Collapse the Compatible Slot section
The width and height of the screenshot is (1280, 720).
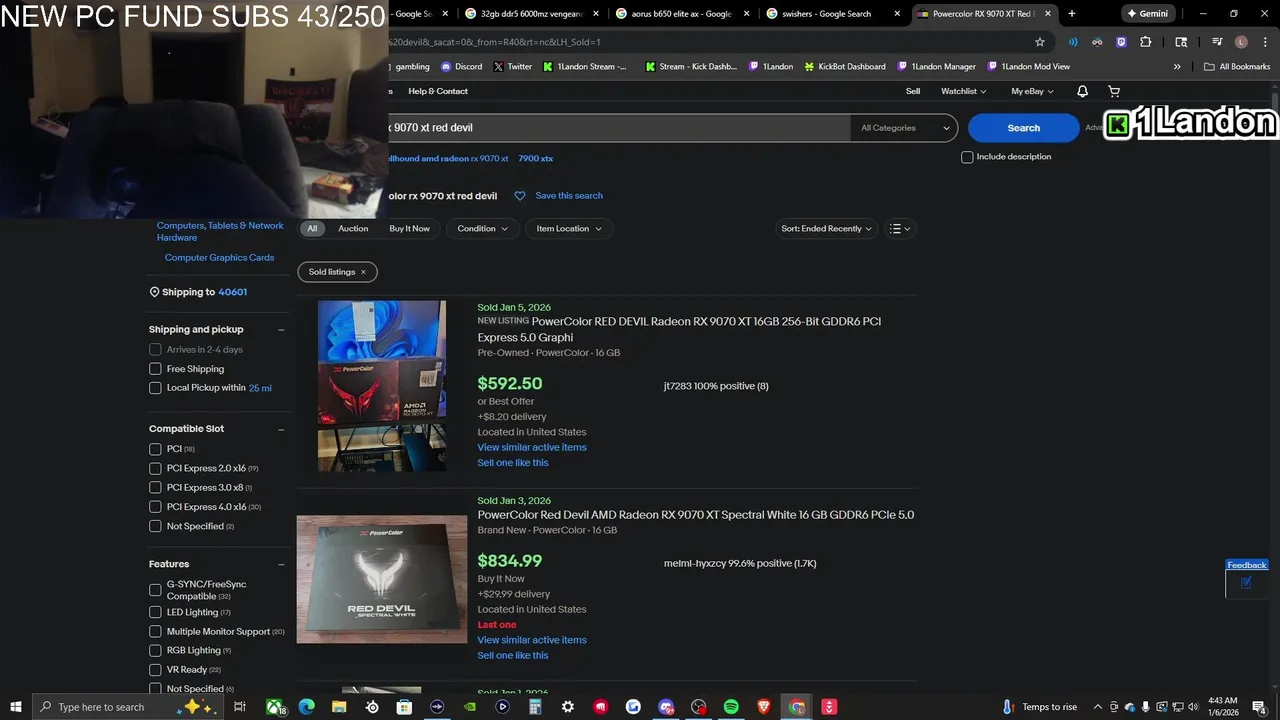pyautogui.click(x=281, y=429)
